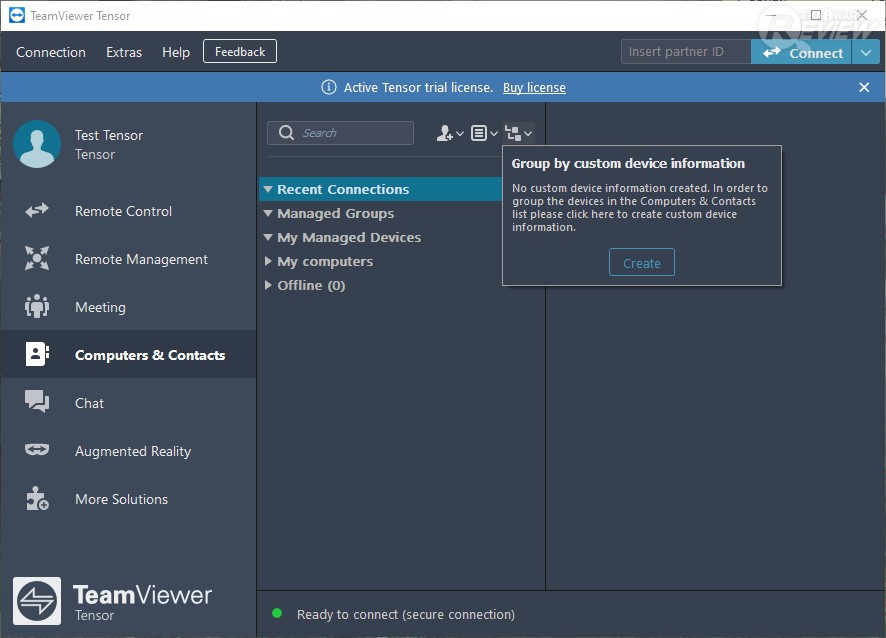Open the add contact dropdown icon
This screenshot has width=886, height=638.
click(x=450, y=133)
